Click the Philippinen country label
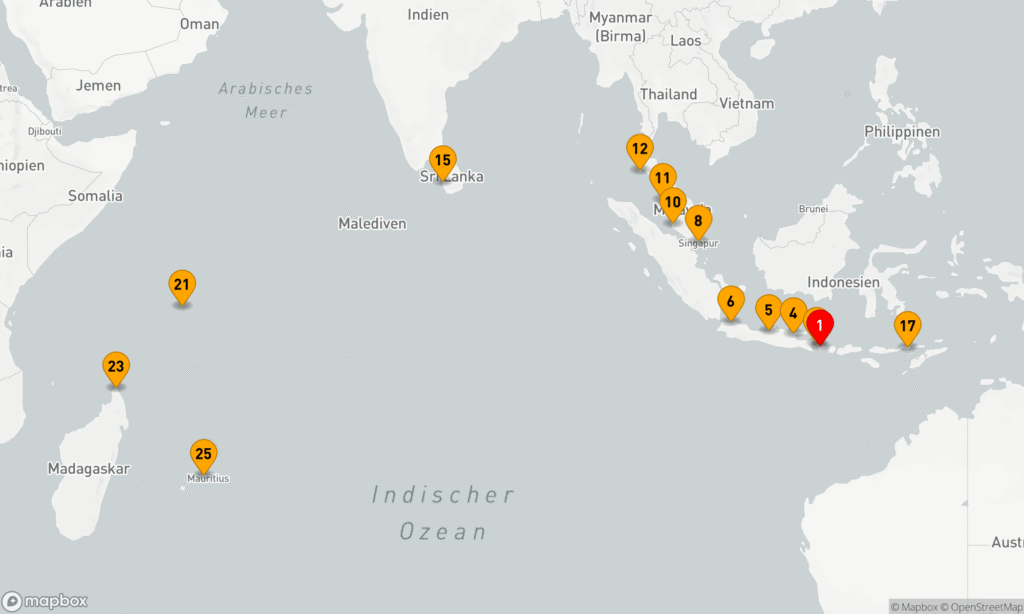The height and width of the screenshot is (614, 1024). point(902,132)
